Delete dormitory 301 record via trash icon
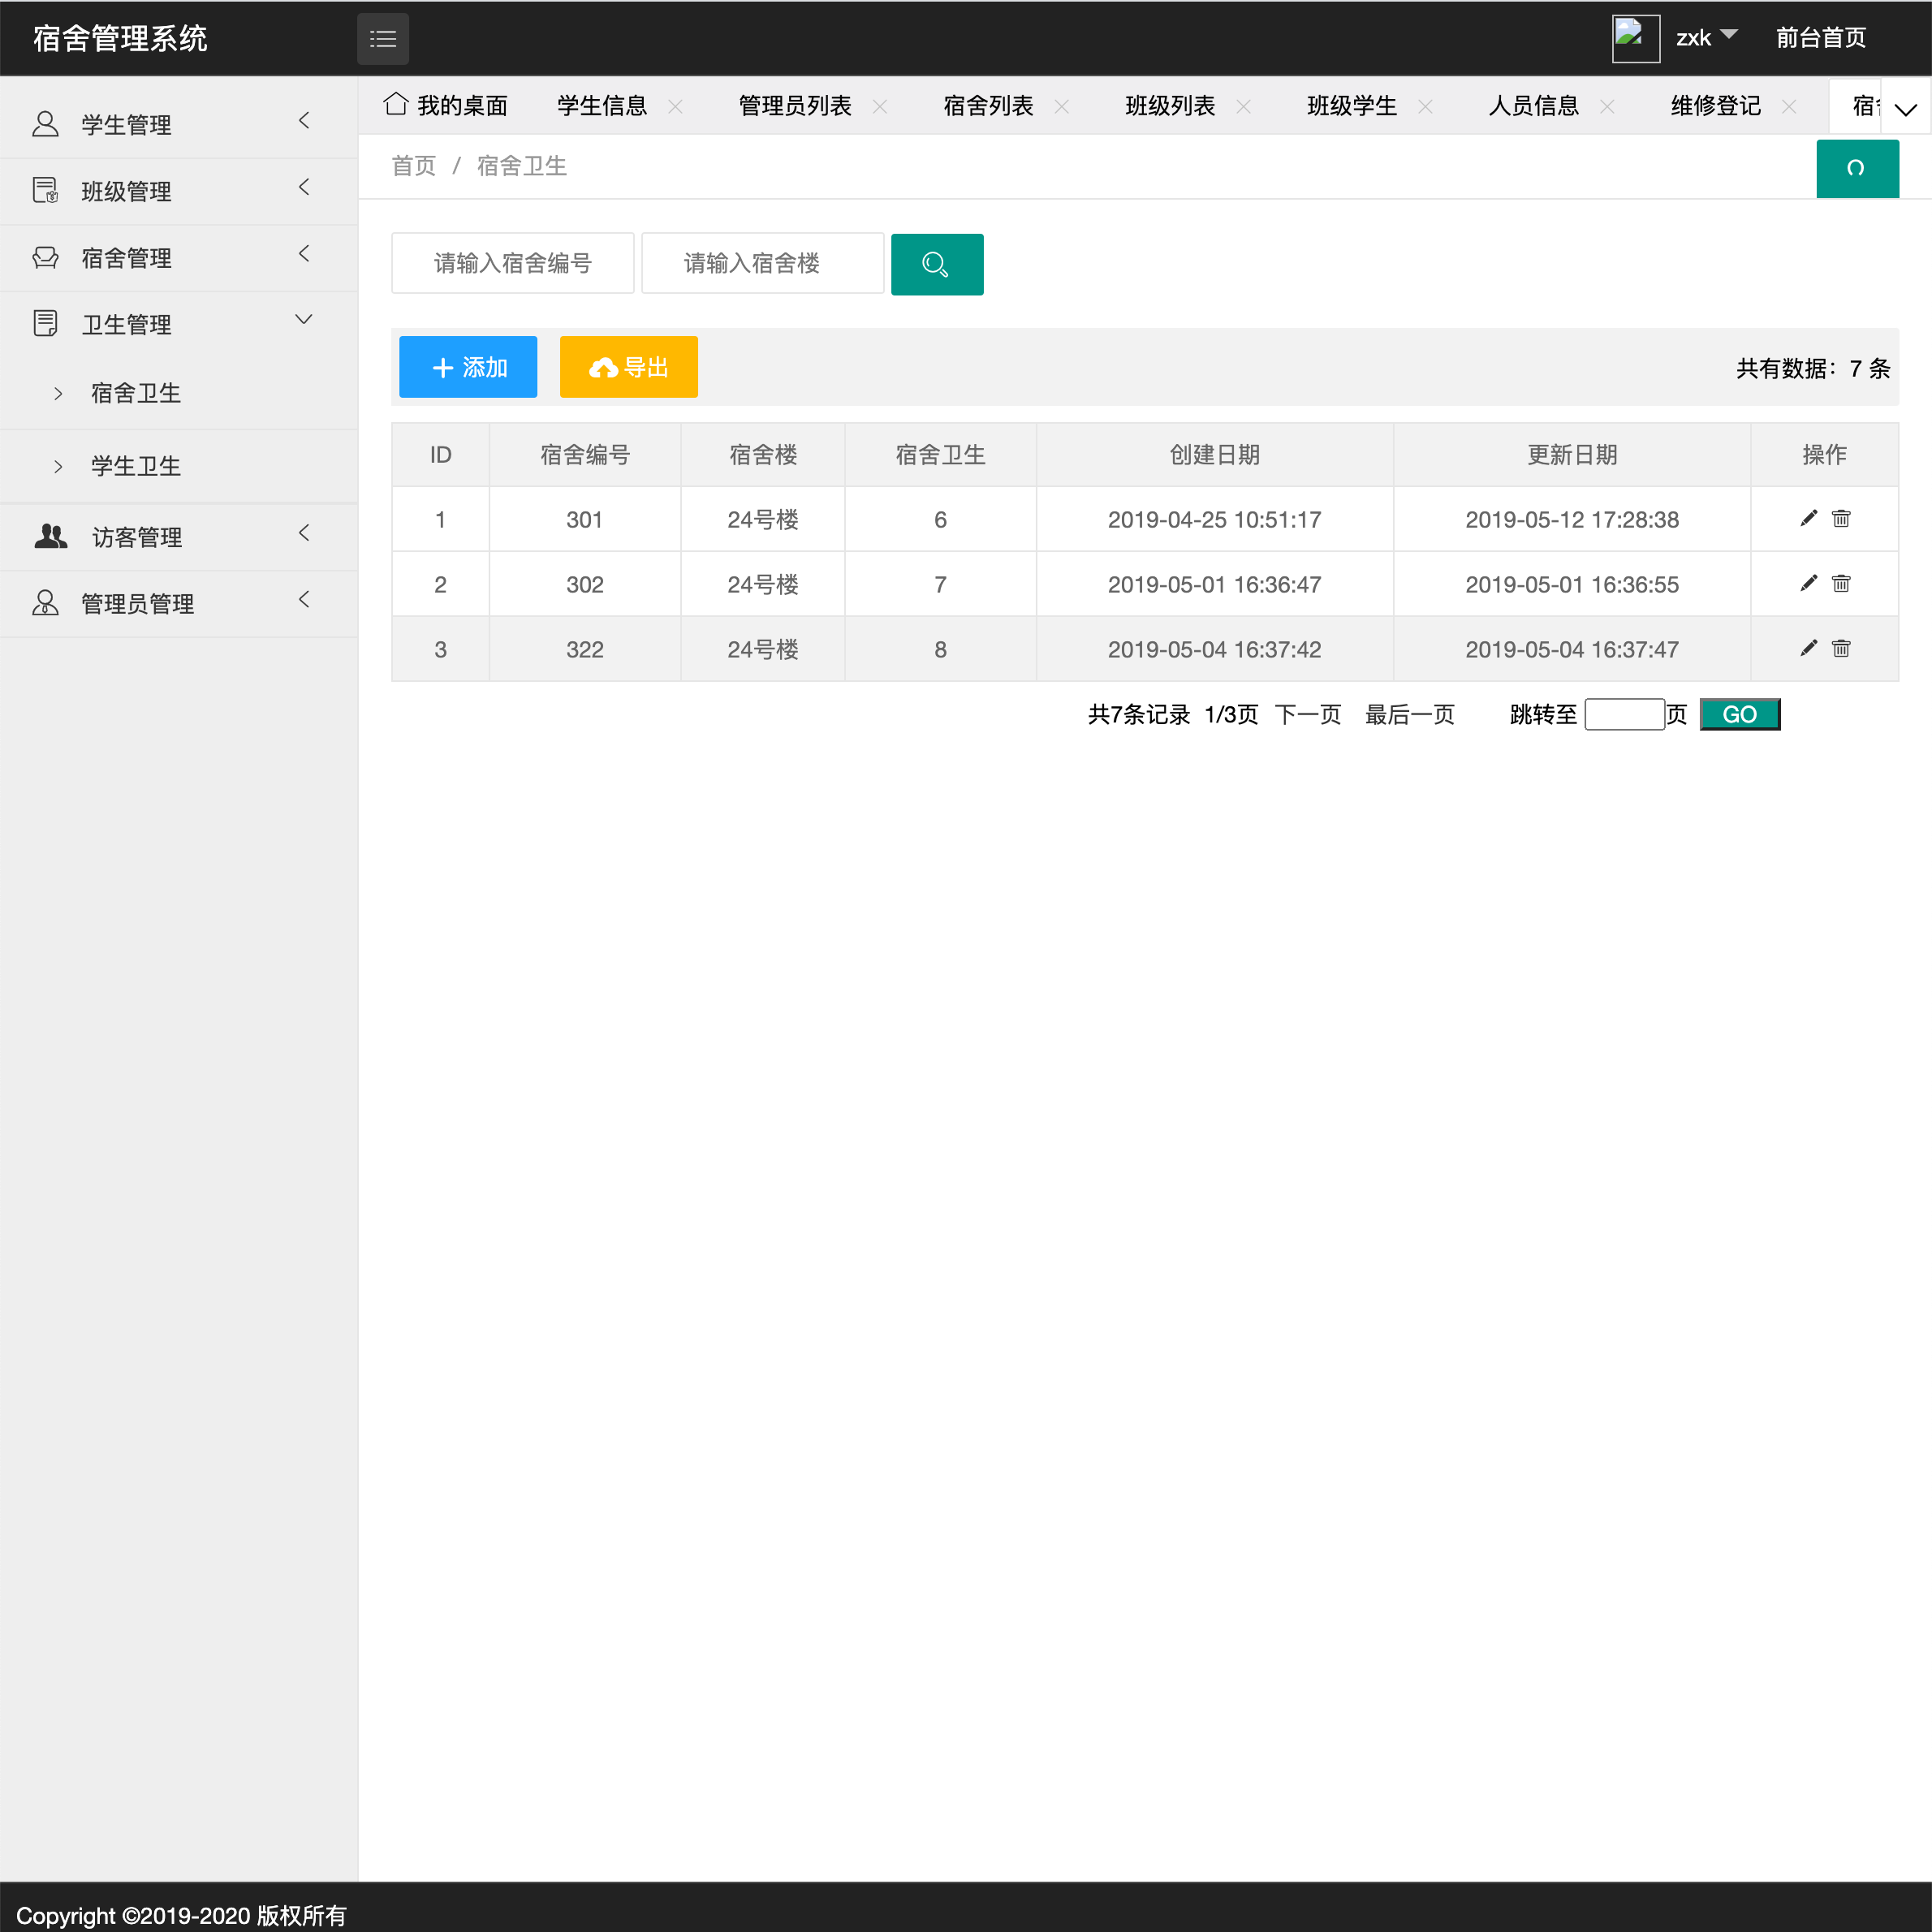Viewport: 1932px width, 1932px height. (x=1840, y=518)
